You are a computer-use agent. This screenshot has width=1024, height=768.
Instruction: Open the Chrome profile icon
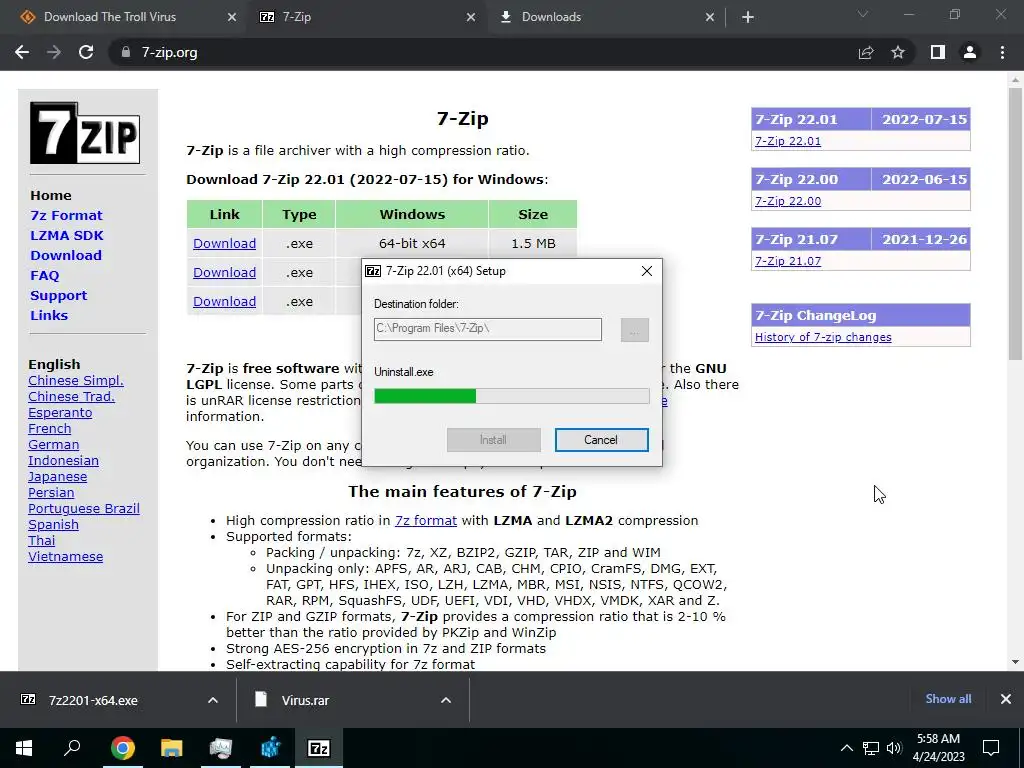pos(970,52)
